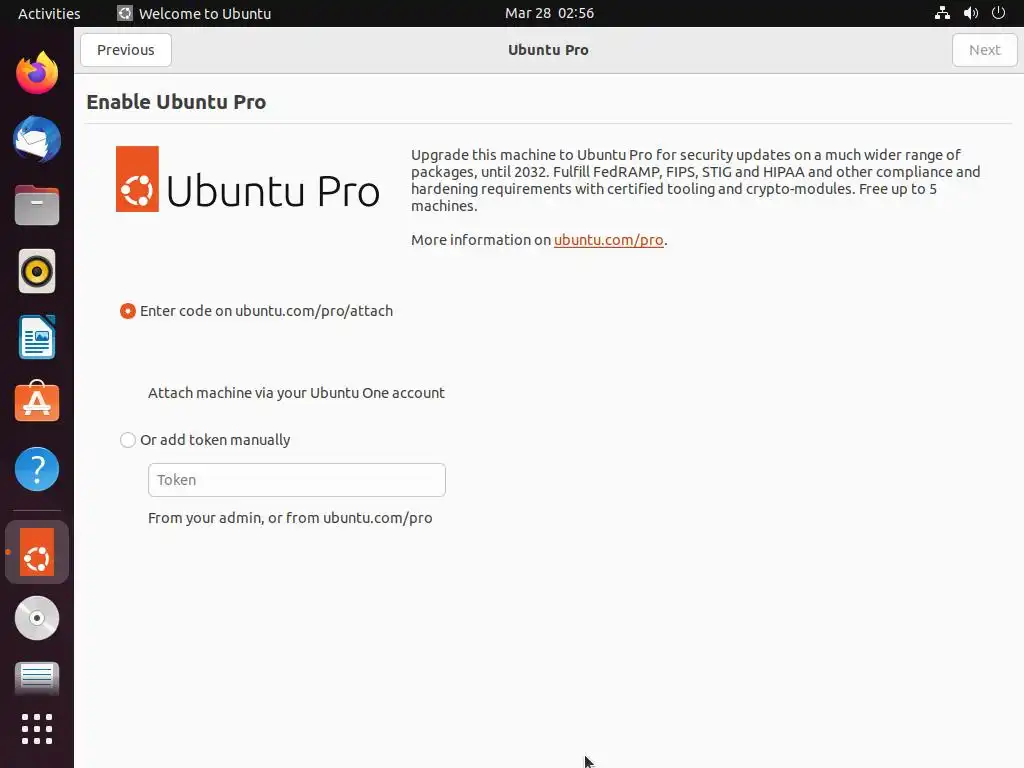Launch Rhythmbox music player
The width and height of the screenshot is (1024, 768).
37,271
